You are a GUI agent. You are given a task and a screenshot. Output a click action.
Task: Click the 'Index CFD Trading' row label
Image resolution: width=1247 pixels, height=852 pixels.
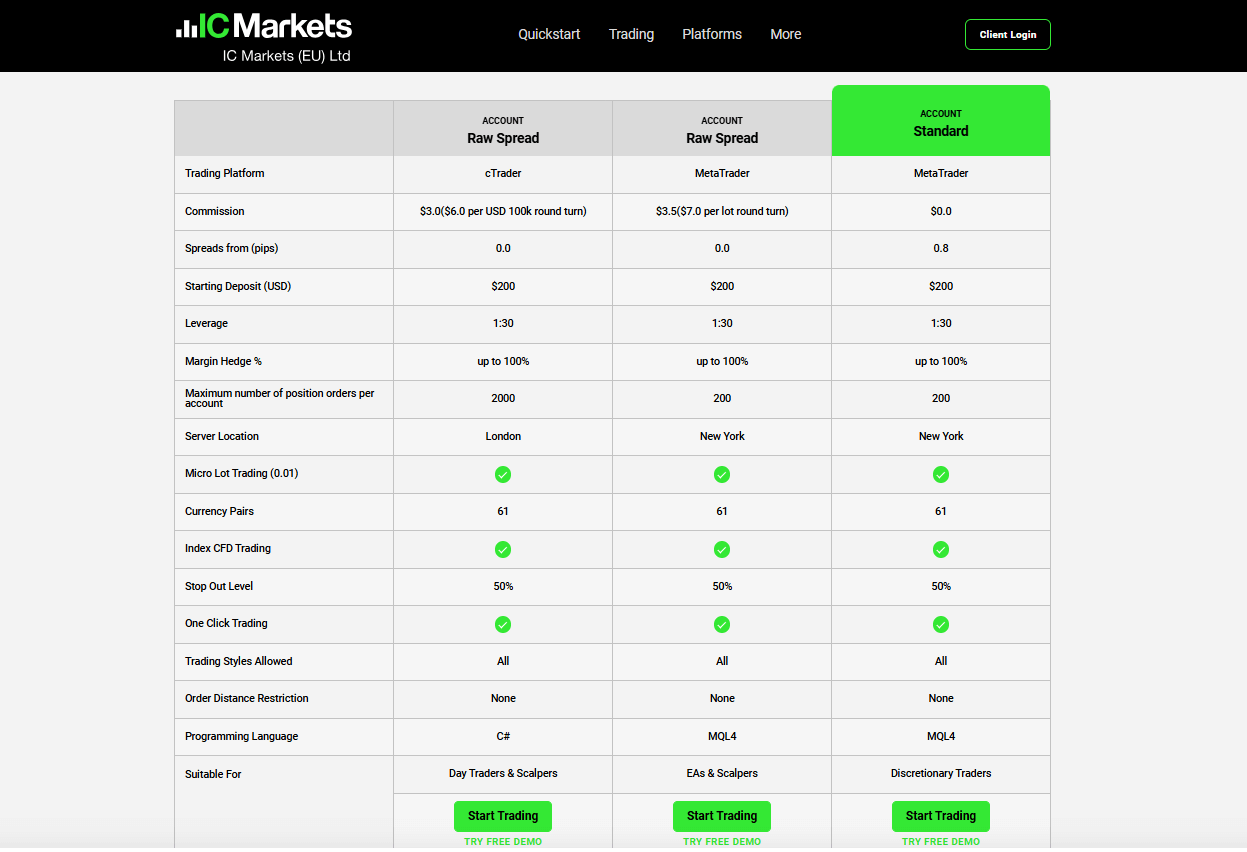coord(228,549)
